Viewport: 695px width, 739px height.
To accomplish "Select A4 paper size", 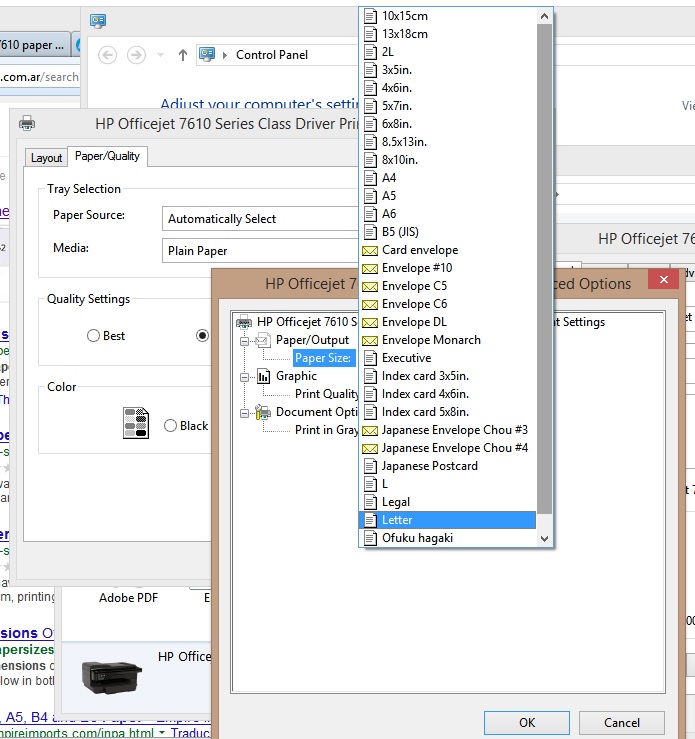I will pyautogui.click(x=448, y=178).
